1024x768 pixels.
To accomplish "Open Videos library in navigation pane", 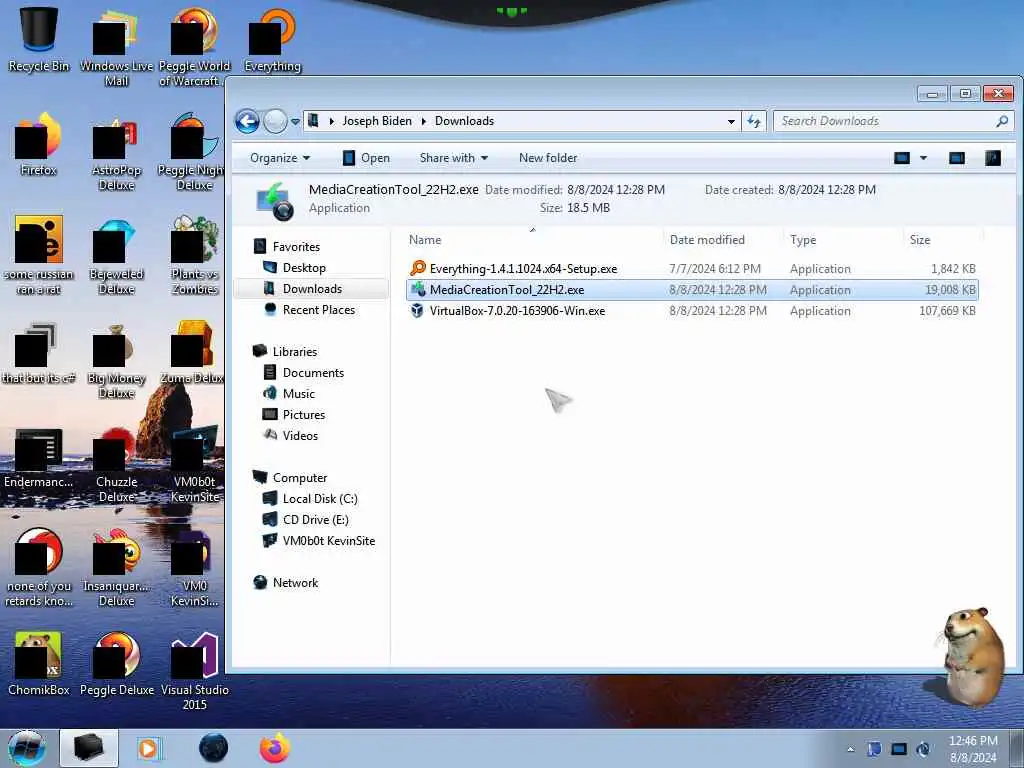I will coord(291,436).
